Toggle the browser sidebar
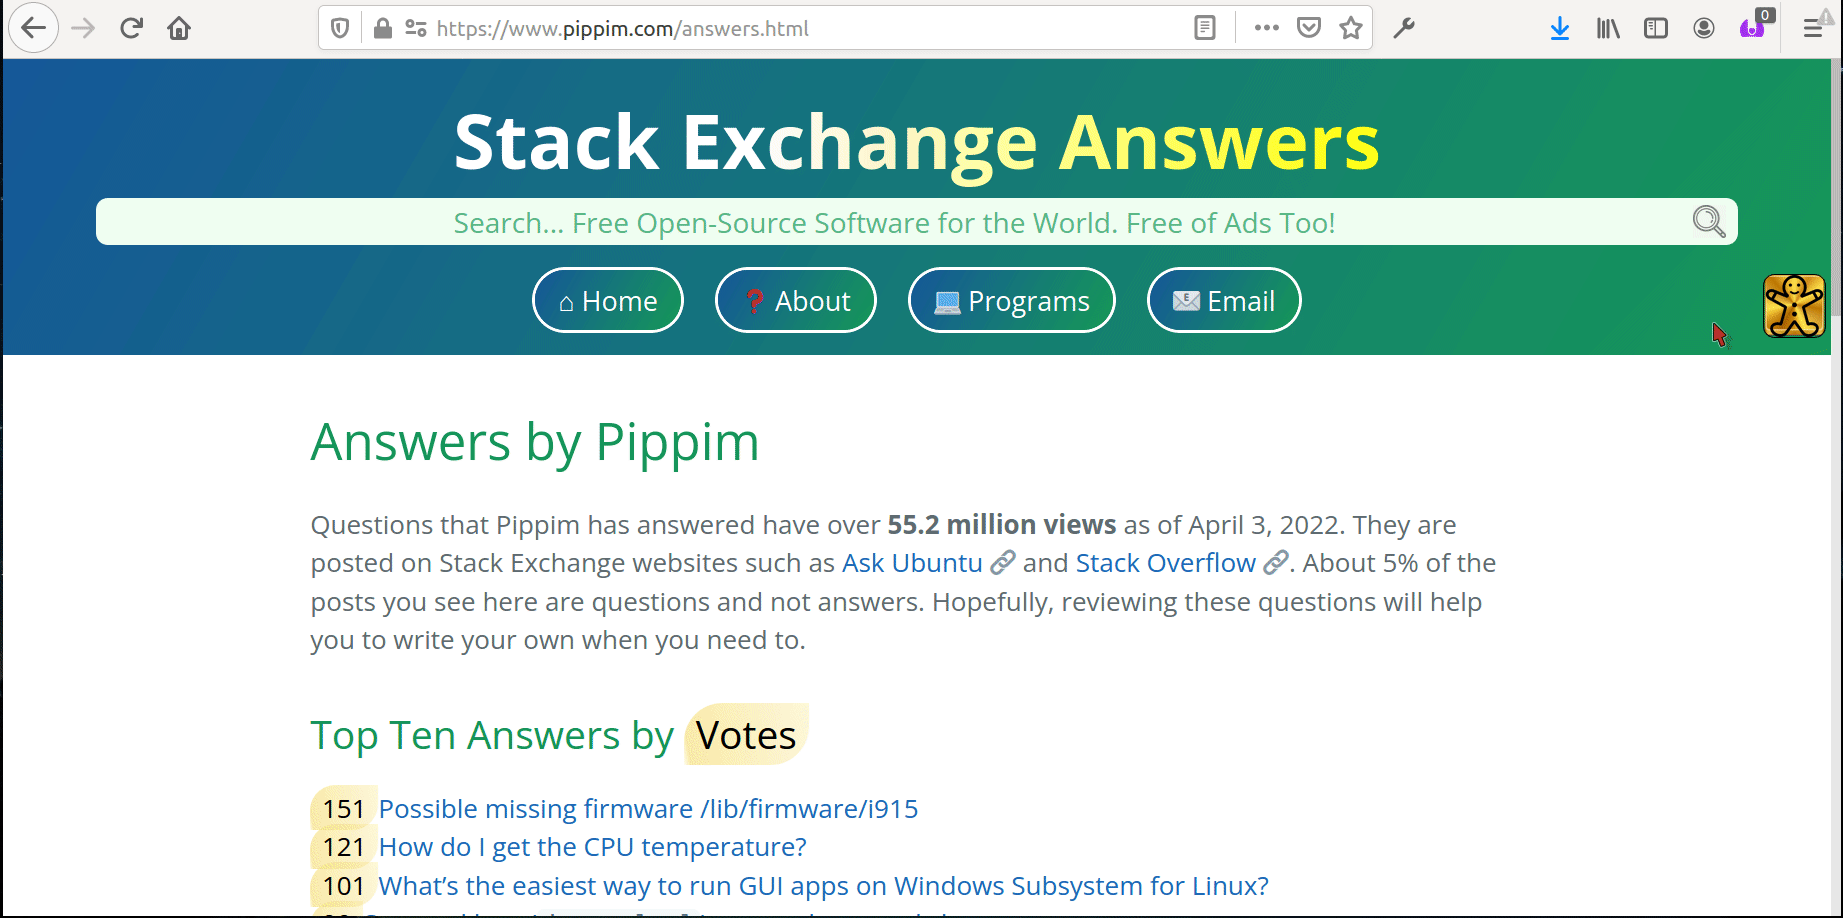Image resolution: width=1843 pixels, height=918 pixels. click(1656, 28)
